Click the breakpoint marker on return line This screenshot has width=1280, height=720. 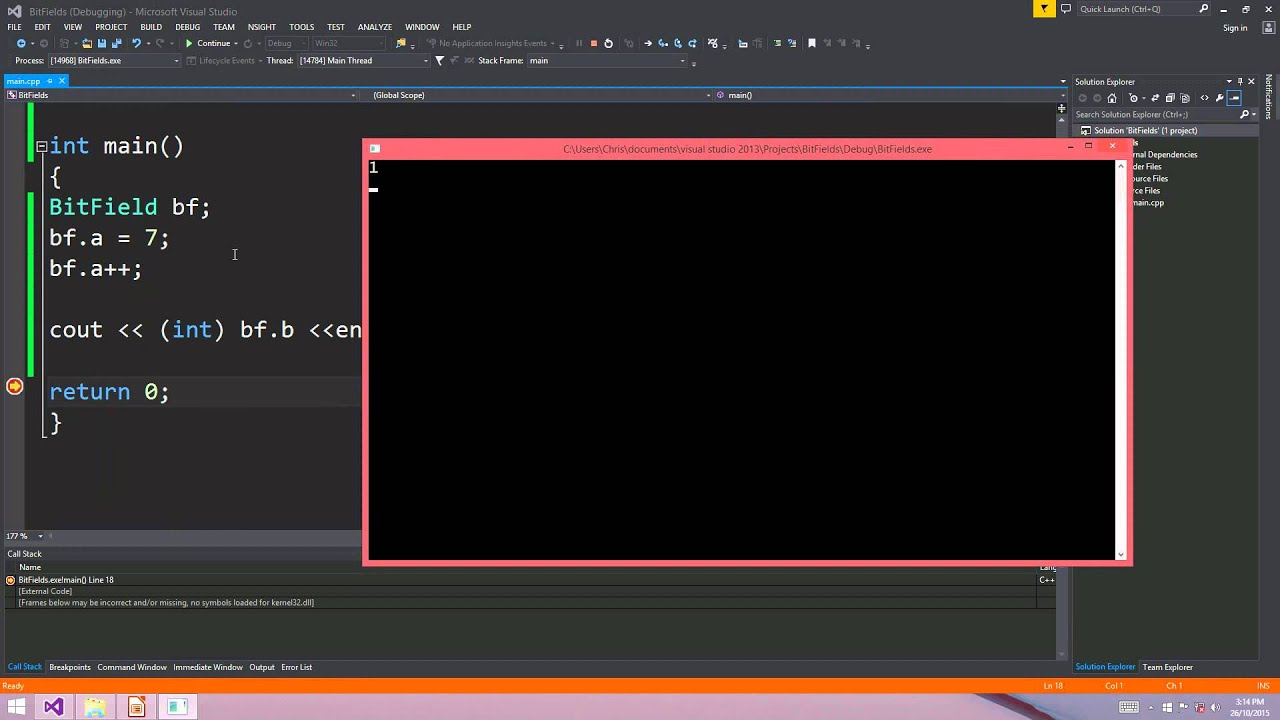tap(14, 386)
